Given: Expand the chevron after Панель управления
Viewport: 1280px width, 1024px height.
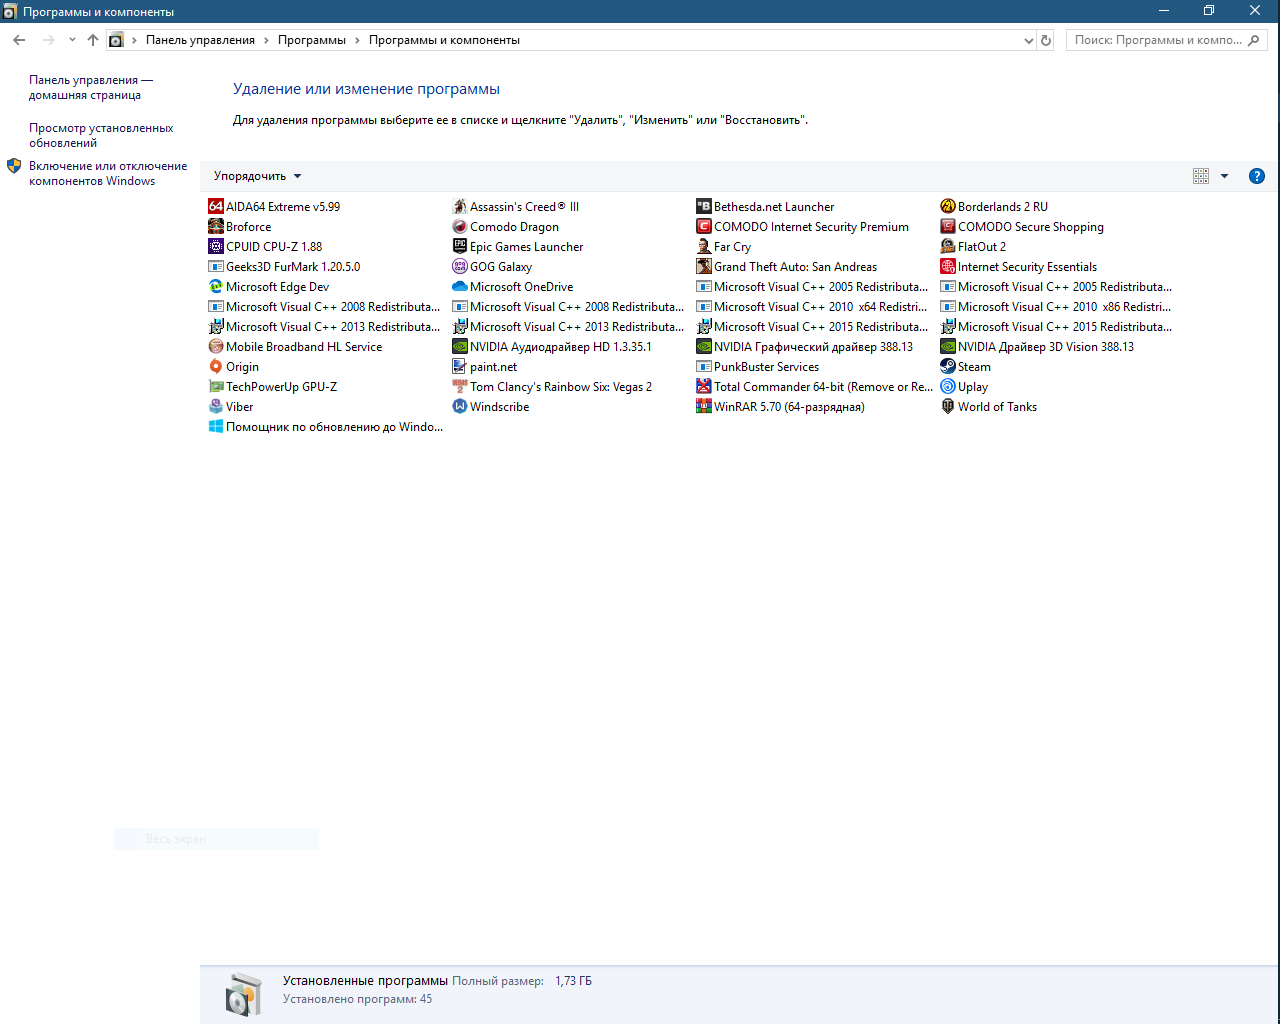Looking at the screenshot, I should pyautogui.click(x=266, y=40).
